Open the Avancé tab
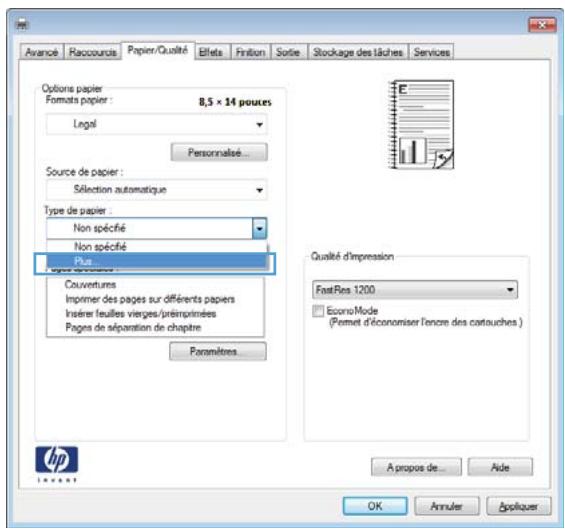Image resolution: width=565 pixels, height=531 pixels. (x=42, y=52)
